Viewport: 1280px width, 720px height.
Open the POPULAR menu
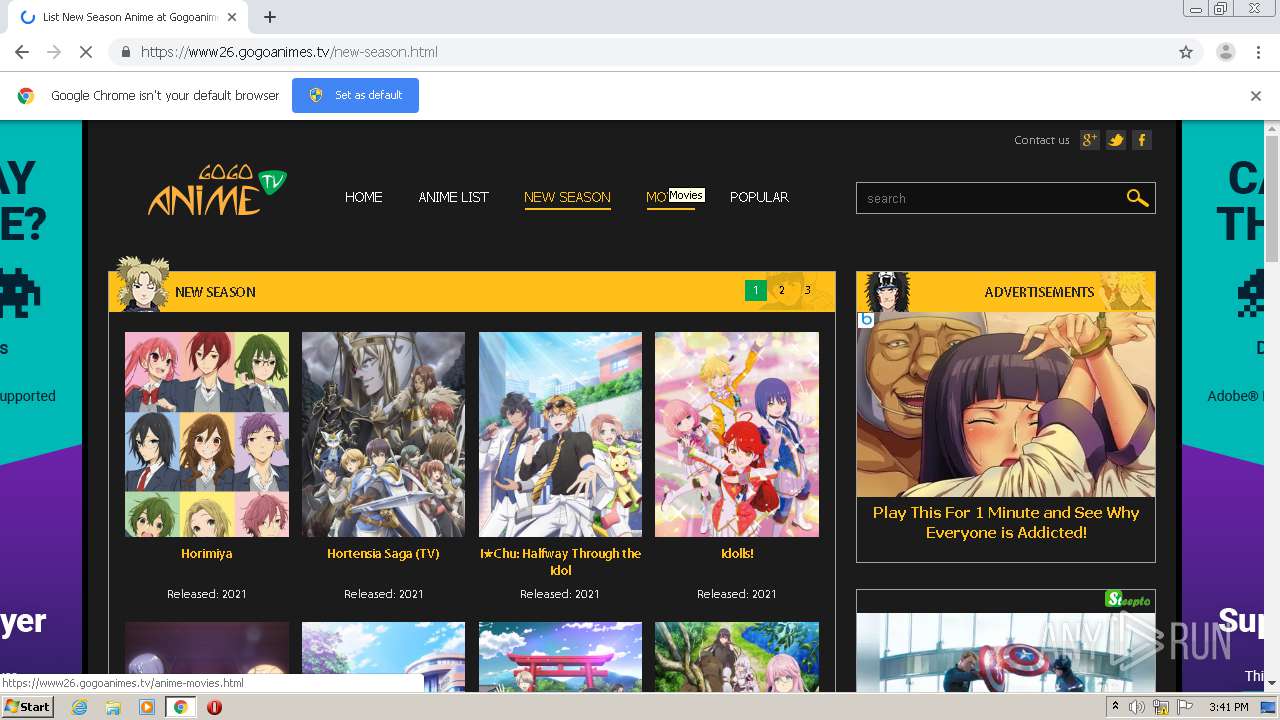[x=759, y=197]
